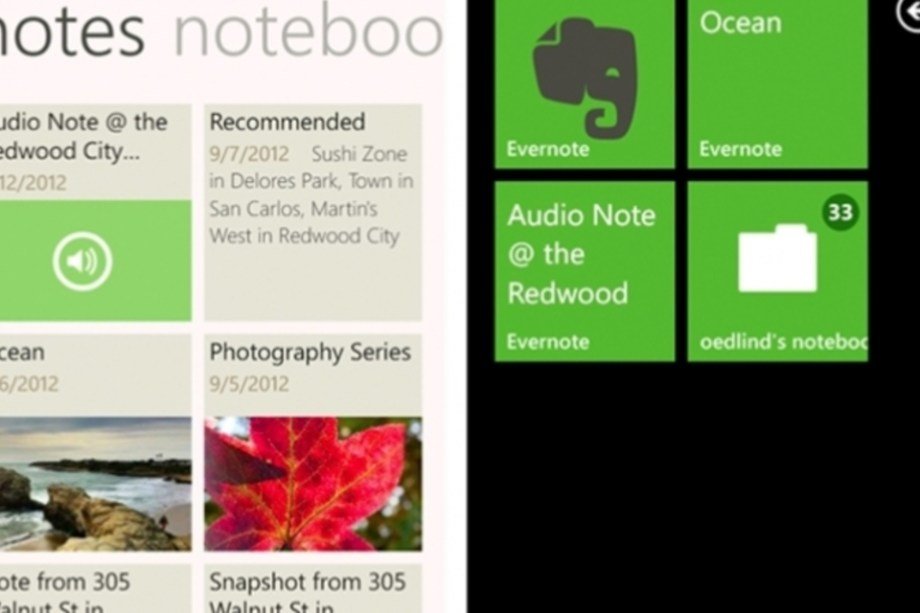Open the Ocean Evernote live tile

click(777, 84)
